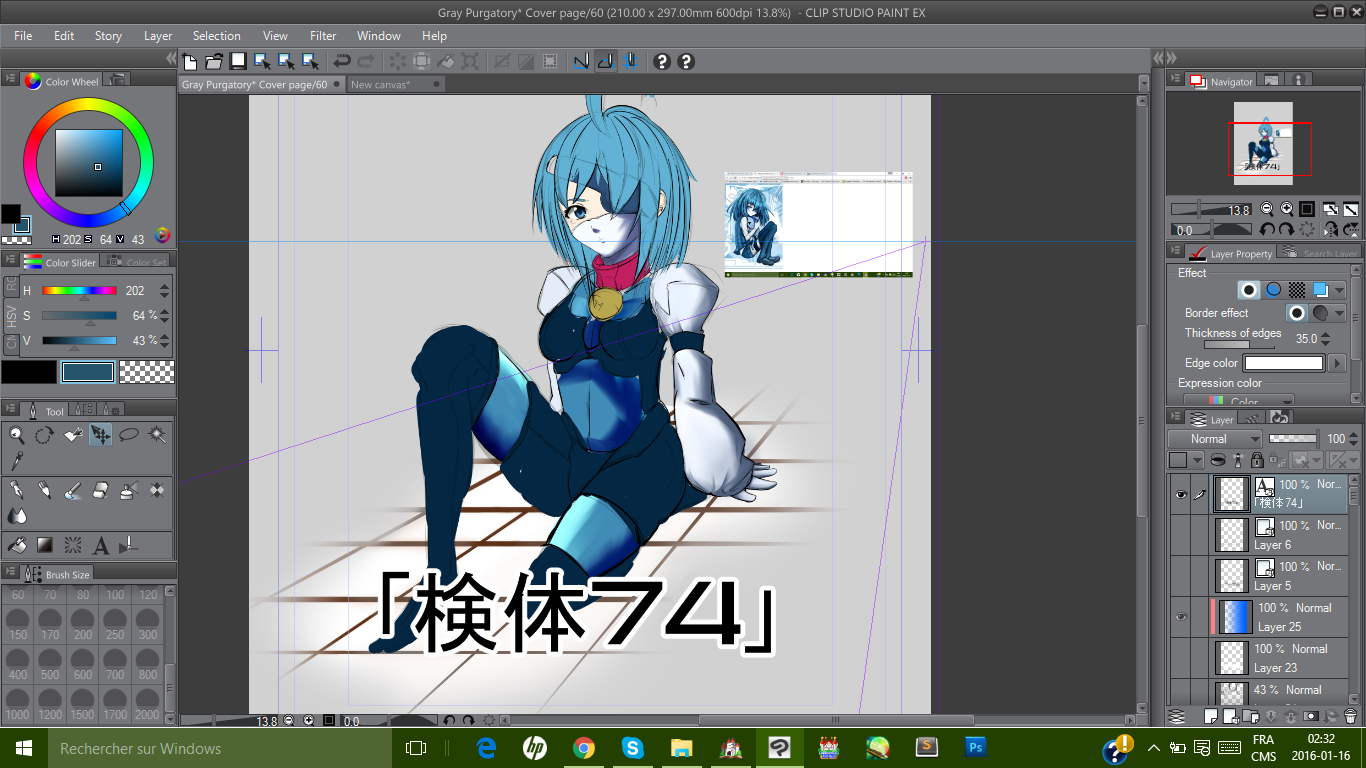The width and height of the screenshot is (1366, 768).
Task: Select the Rotate view tool
Action: coord(45,435)
